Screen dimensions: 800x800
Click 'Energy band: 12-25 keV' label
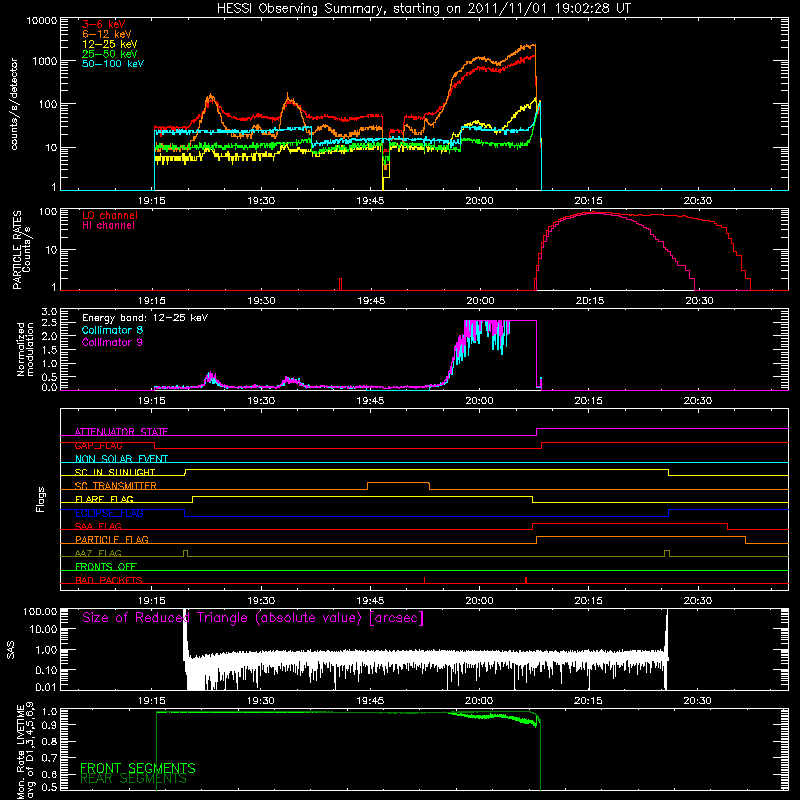tap(145, 318)
